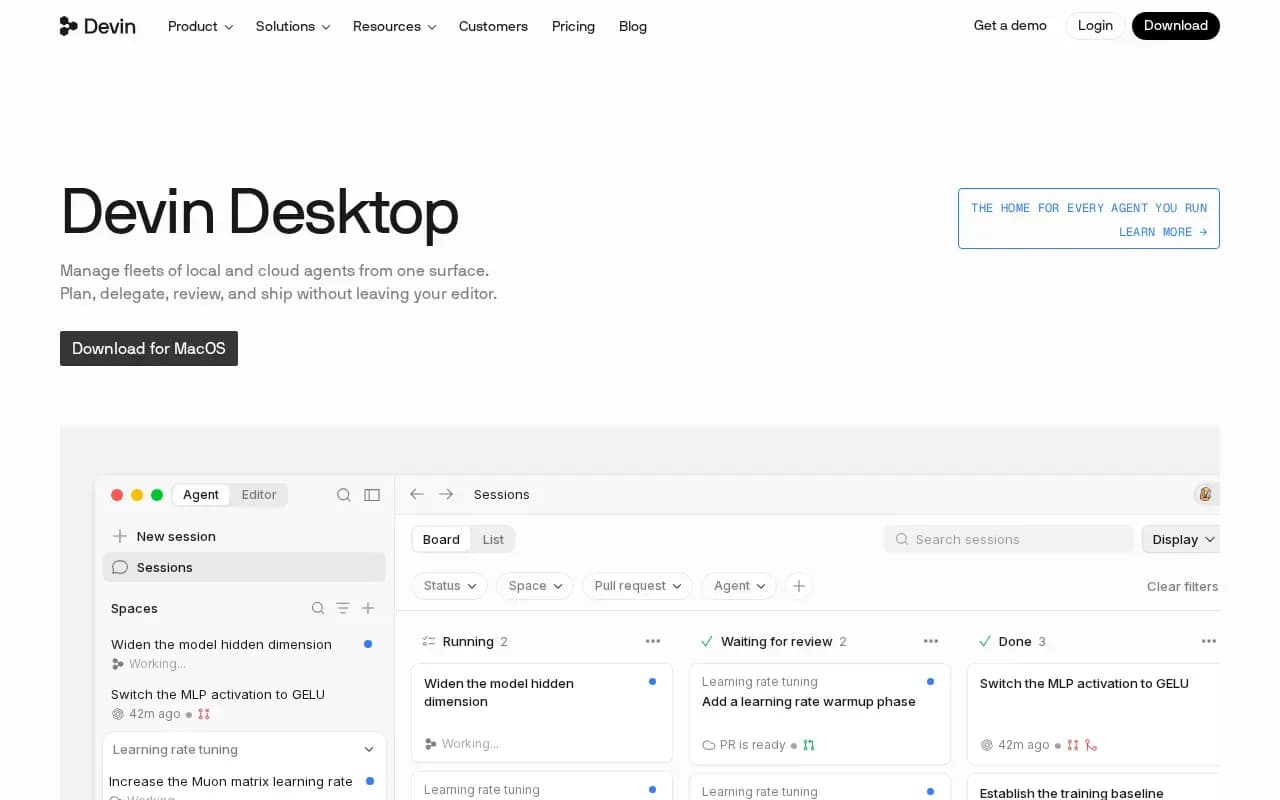Image resolution: width=1280 pixels, height=800 pixels.
Task: Click the search icon beside Editor toggle
Action: [344, 495]
